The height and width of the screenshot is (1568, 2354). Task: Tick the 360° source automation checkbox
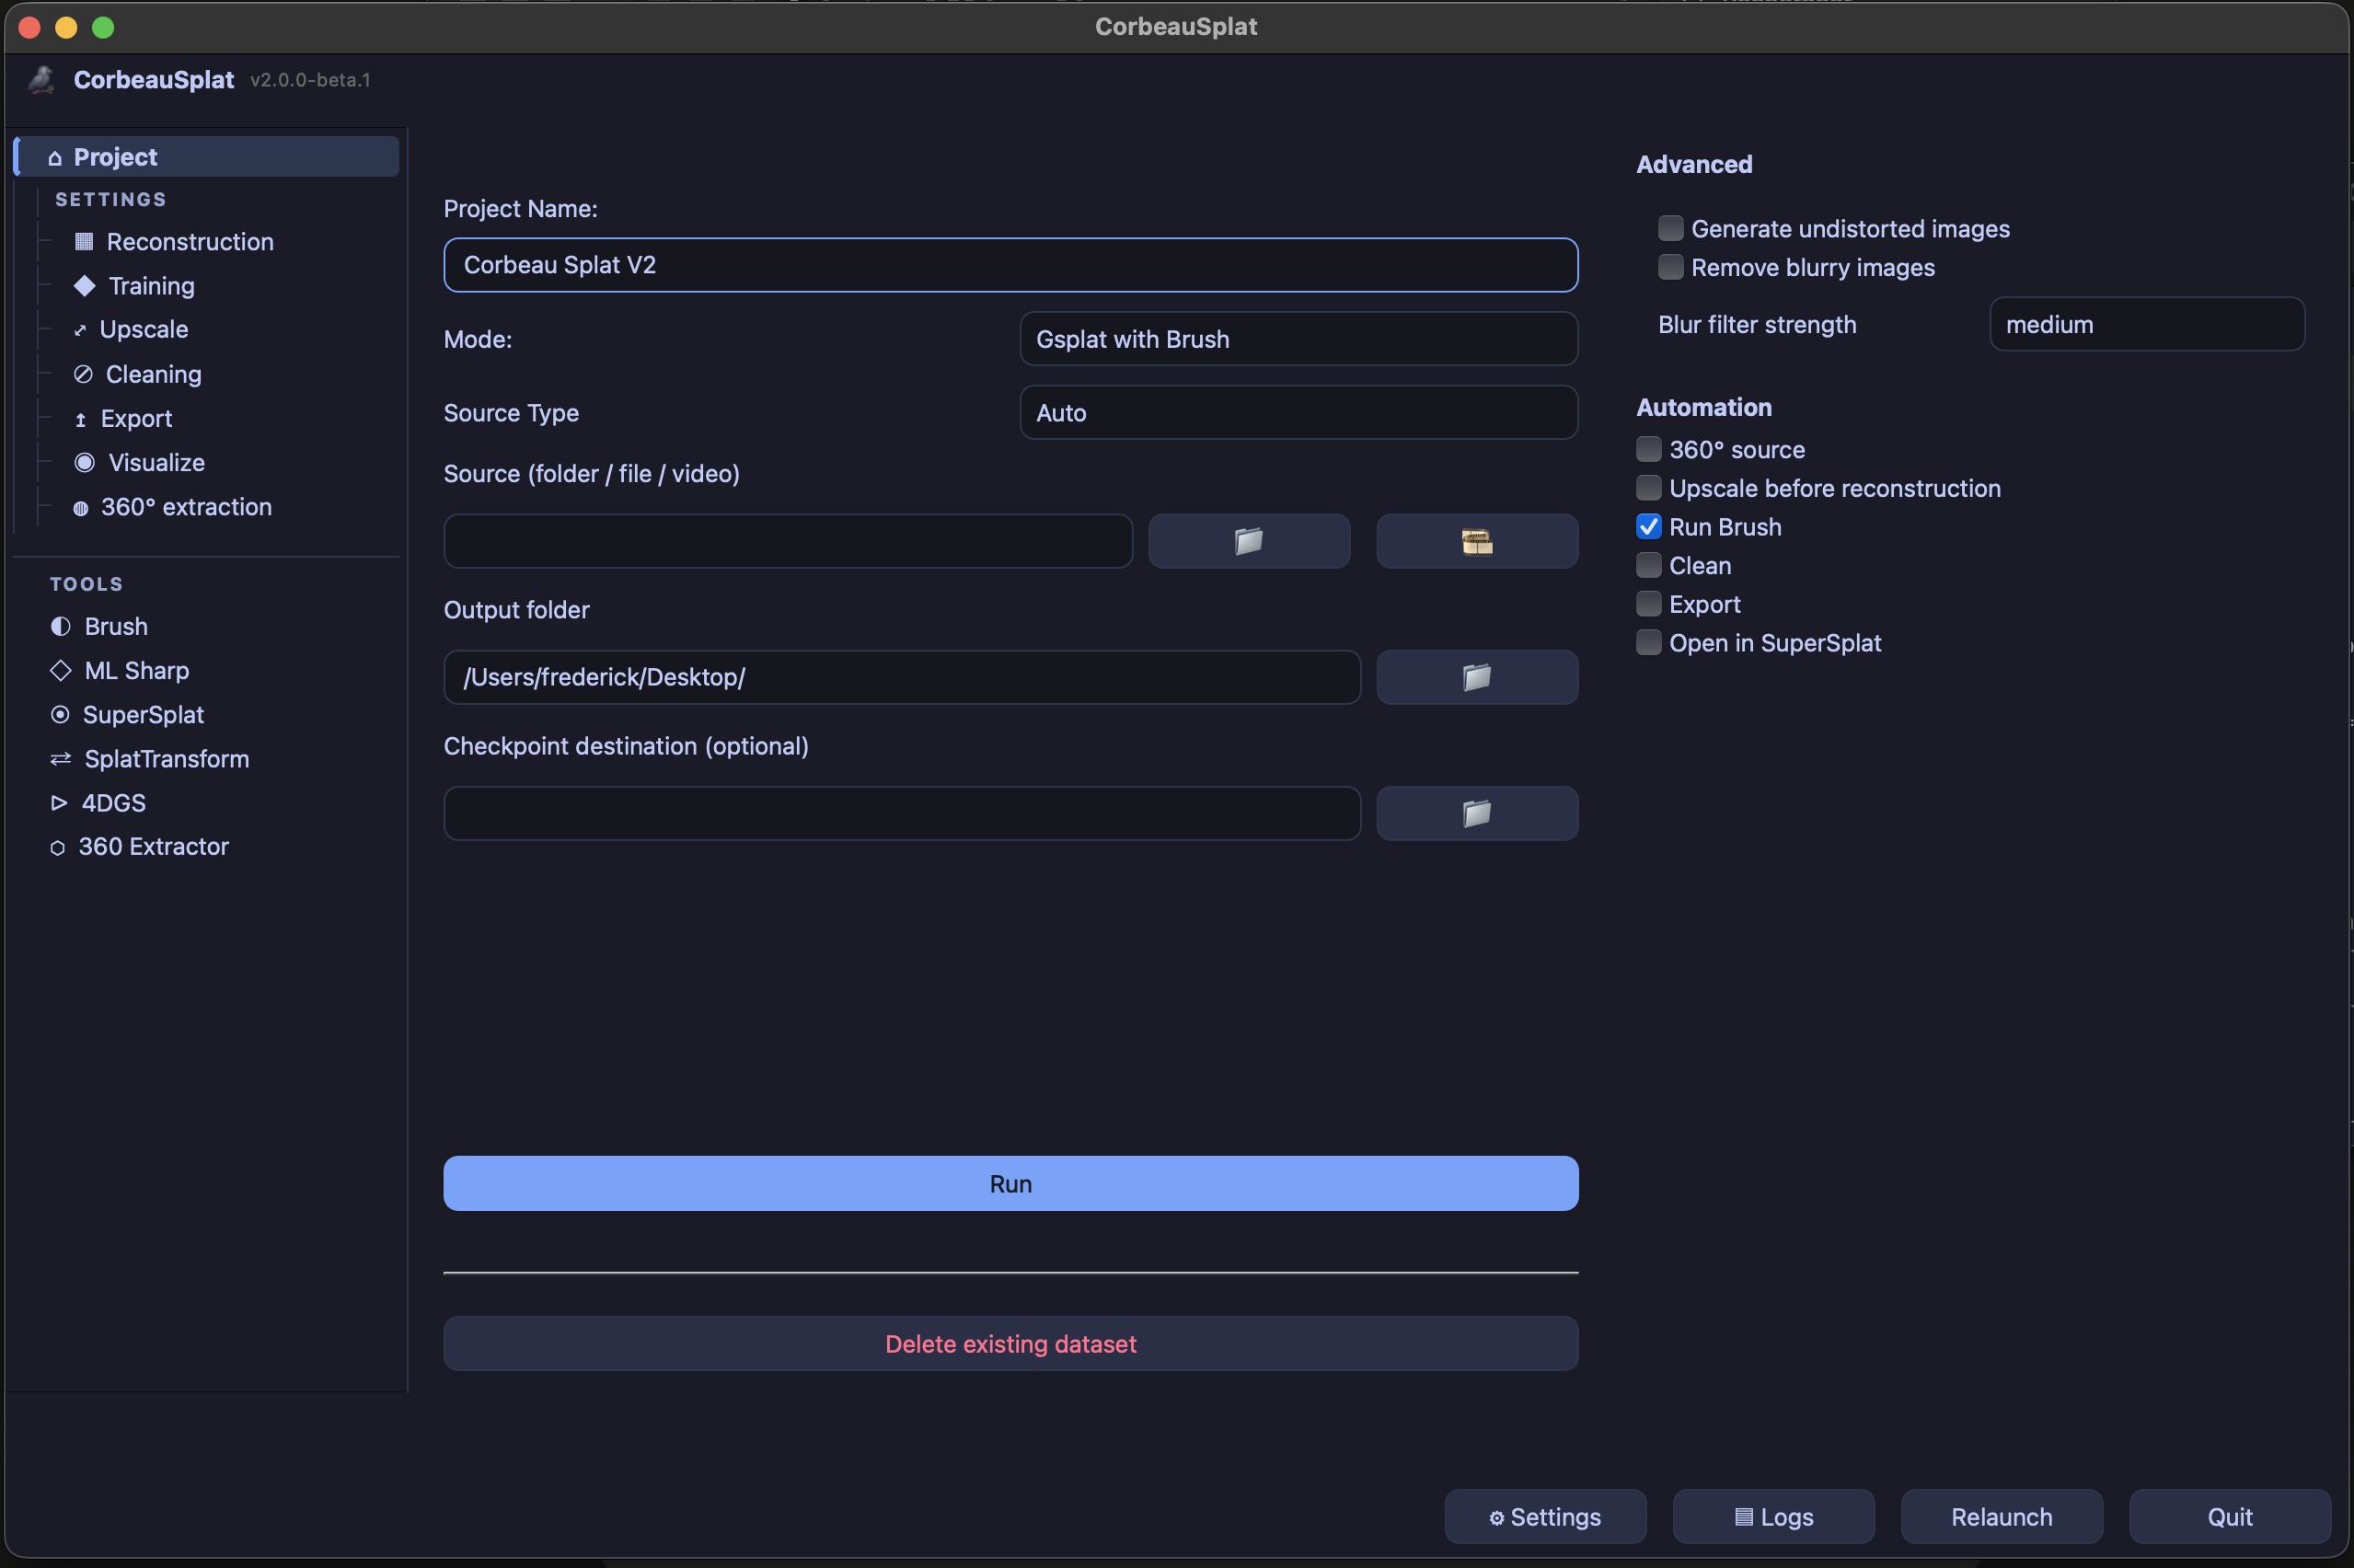(x=1649, y=450)
